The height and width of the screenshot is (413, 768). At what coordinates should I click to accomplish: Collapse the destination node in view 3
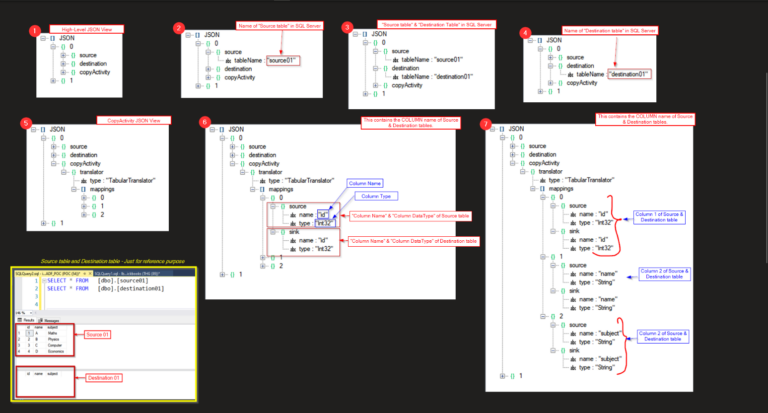click(375, 68)
